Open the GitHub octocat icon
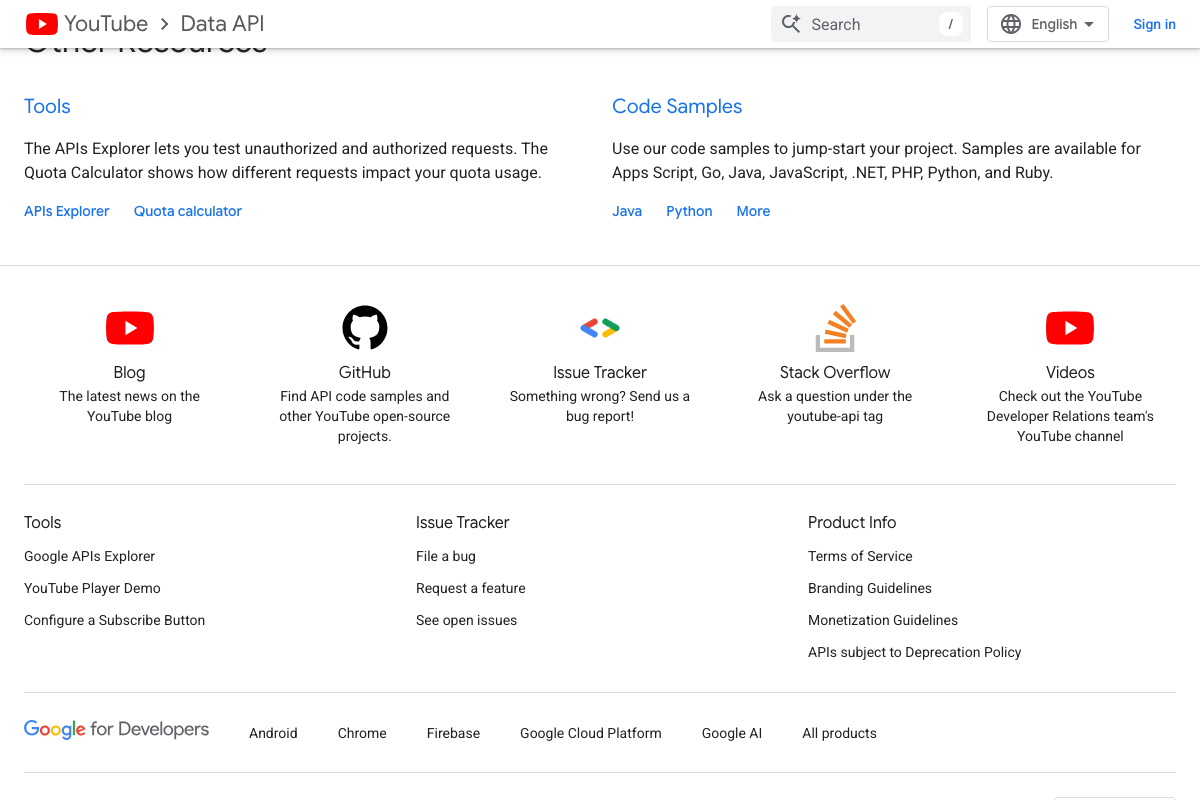This screenshot has height=800, width=1200. (x=365, y=328)
